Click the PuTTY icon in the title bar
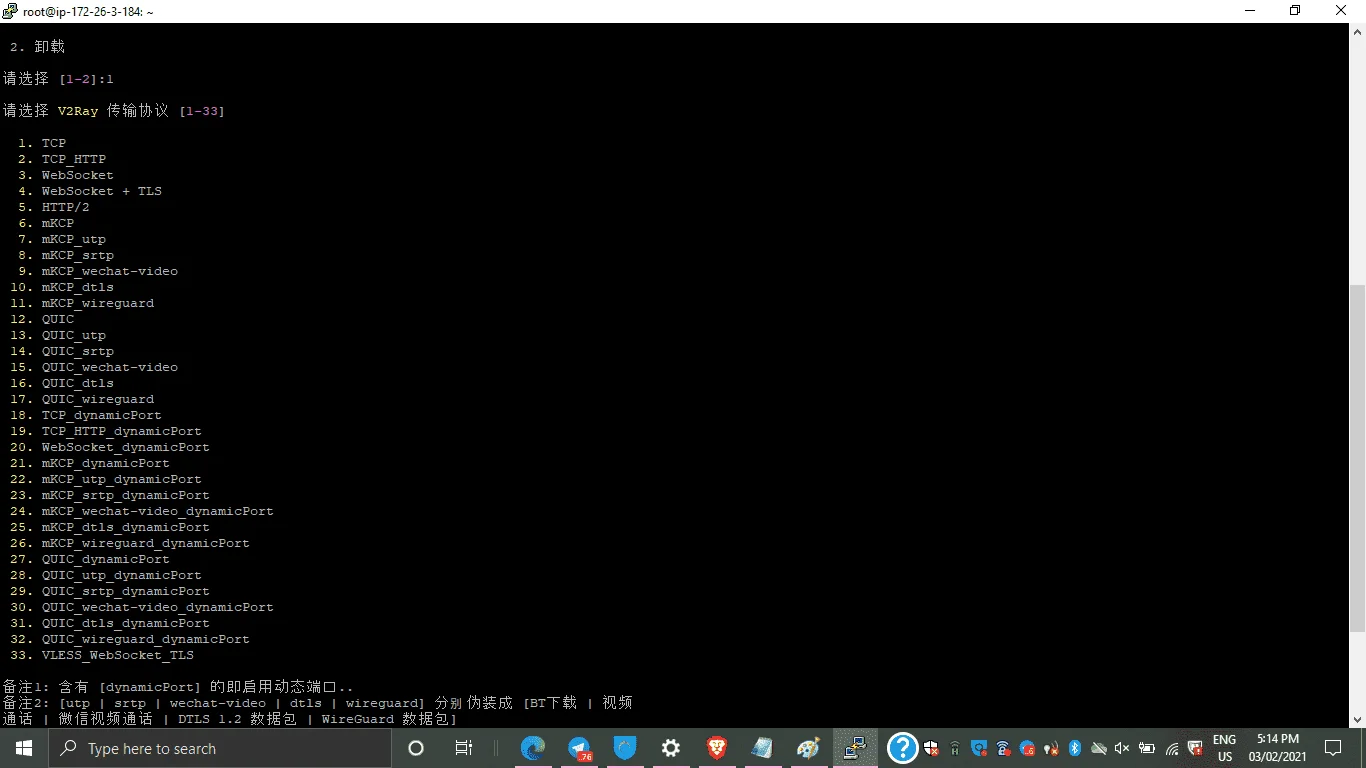 (x=10, y=11)
